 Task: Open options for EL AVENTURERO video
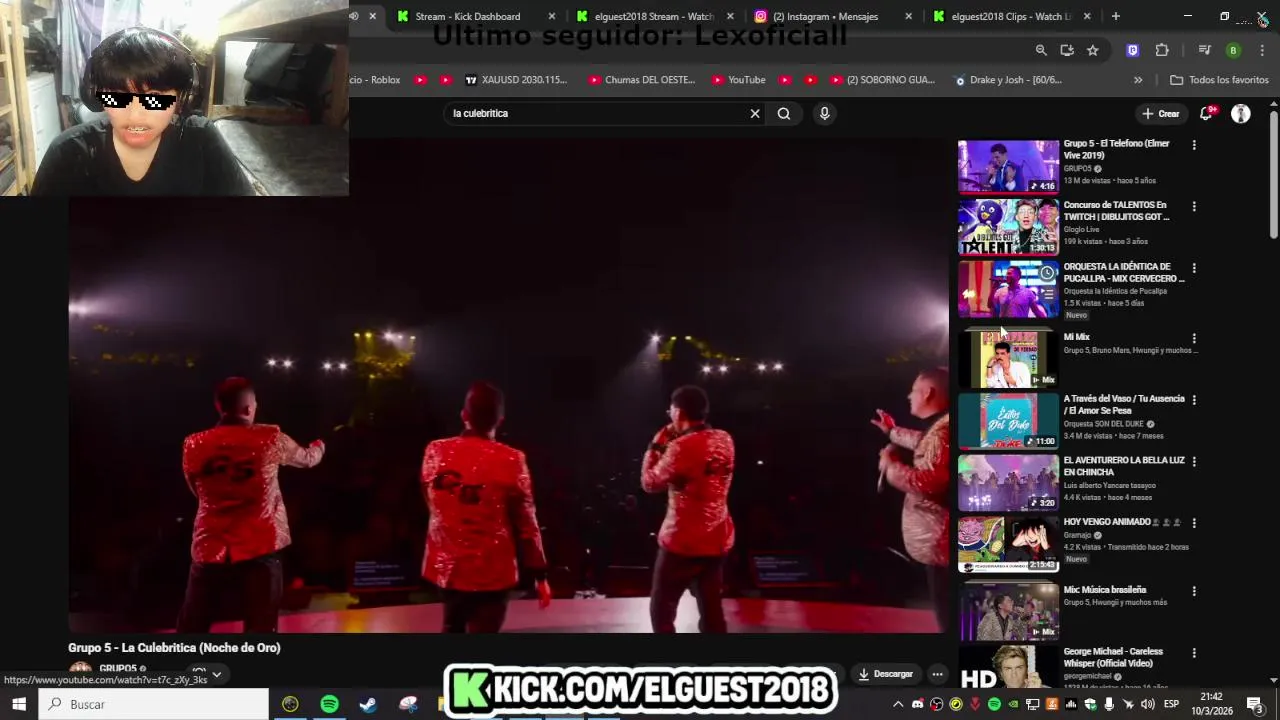pyautogui.click(x=1194, y=462)
